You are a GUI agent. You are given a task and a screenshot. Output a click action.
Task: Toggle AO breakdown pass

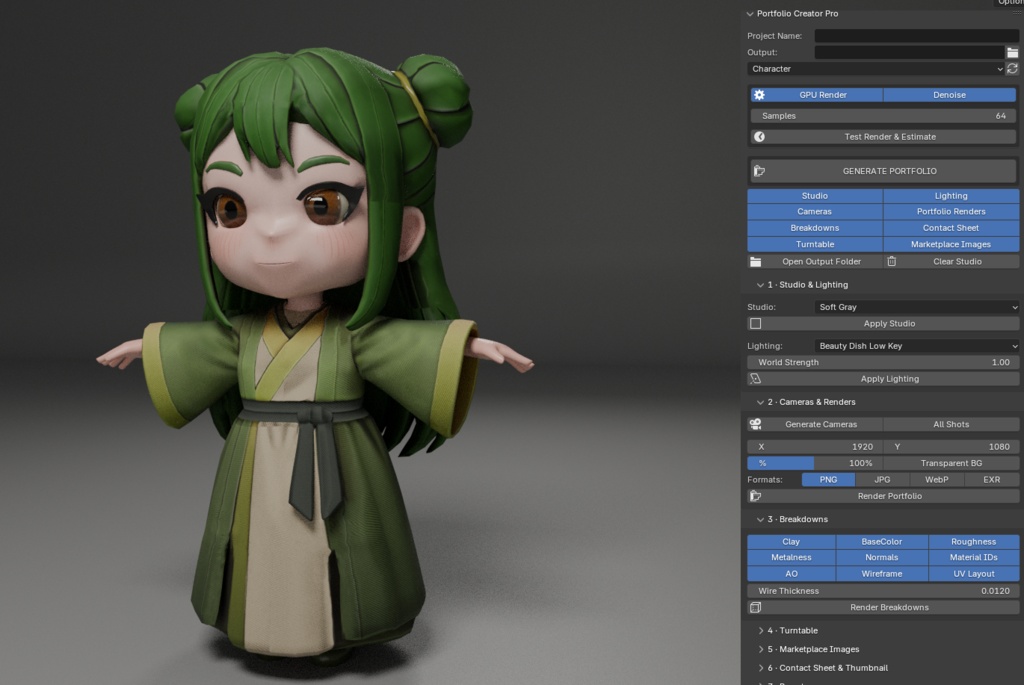pos(791,574)
